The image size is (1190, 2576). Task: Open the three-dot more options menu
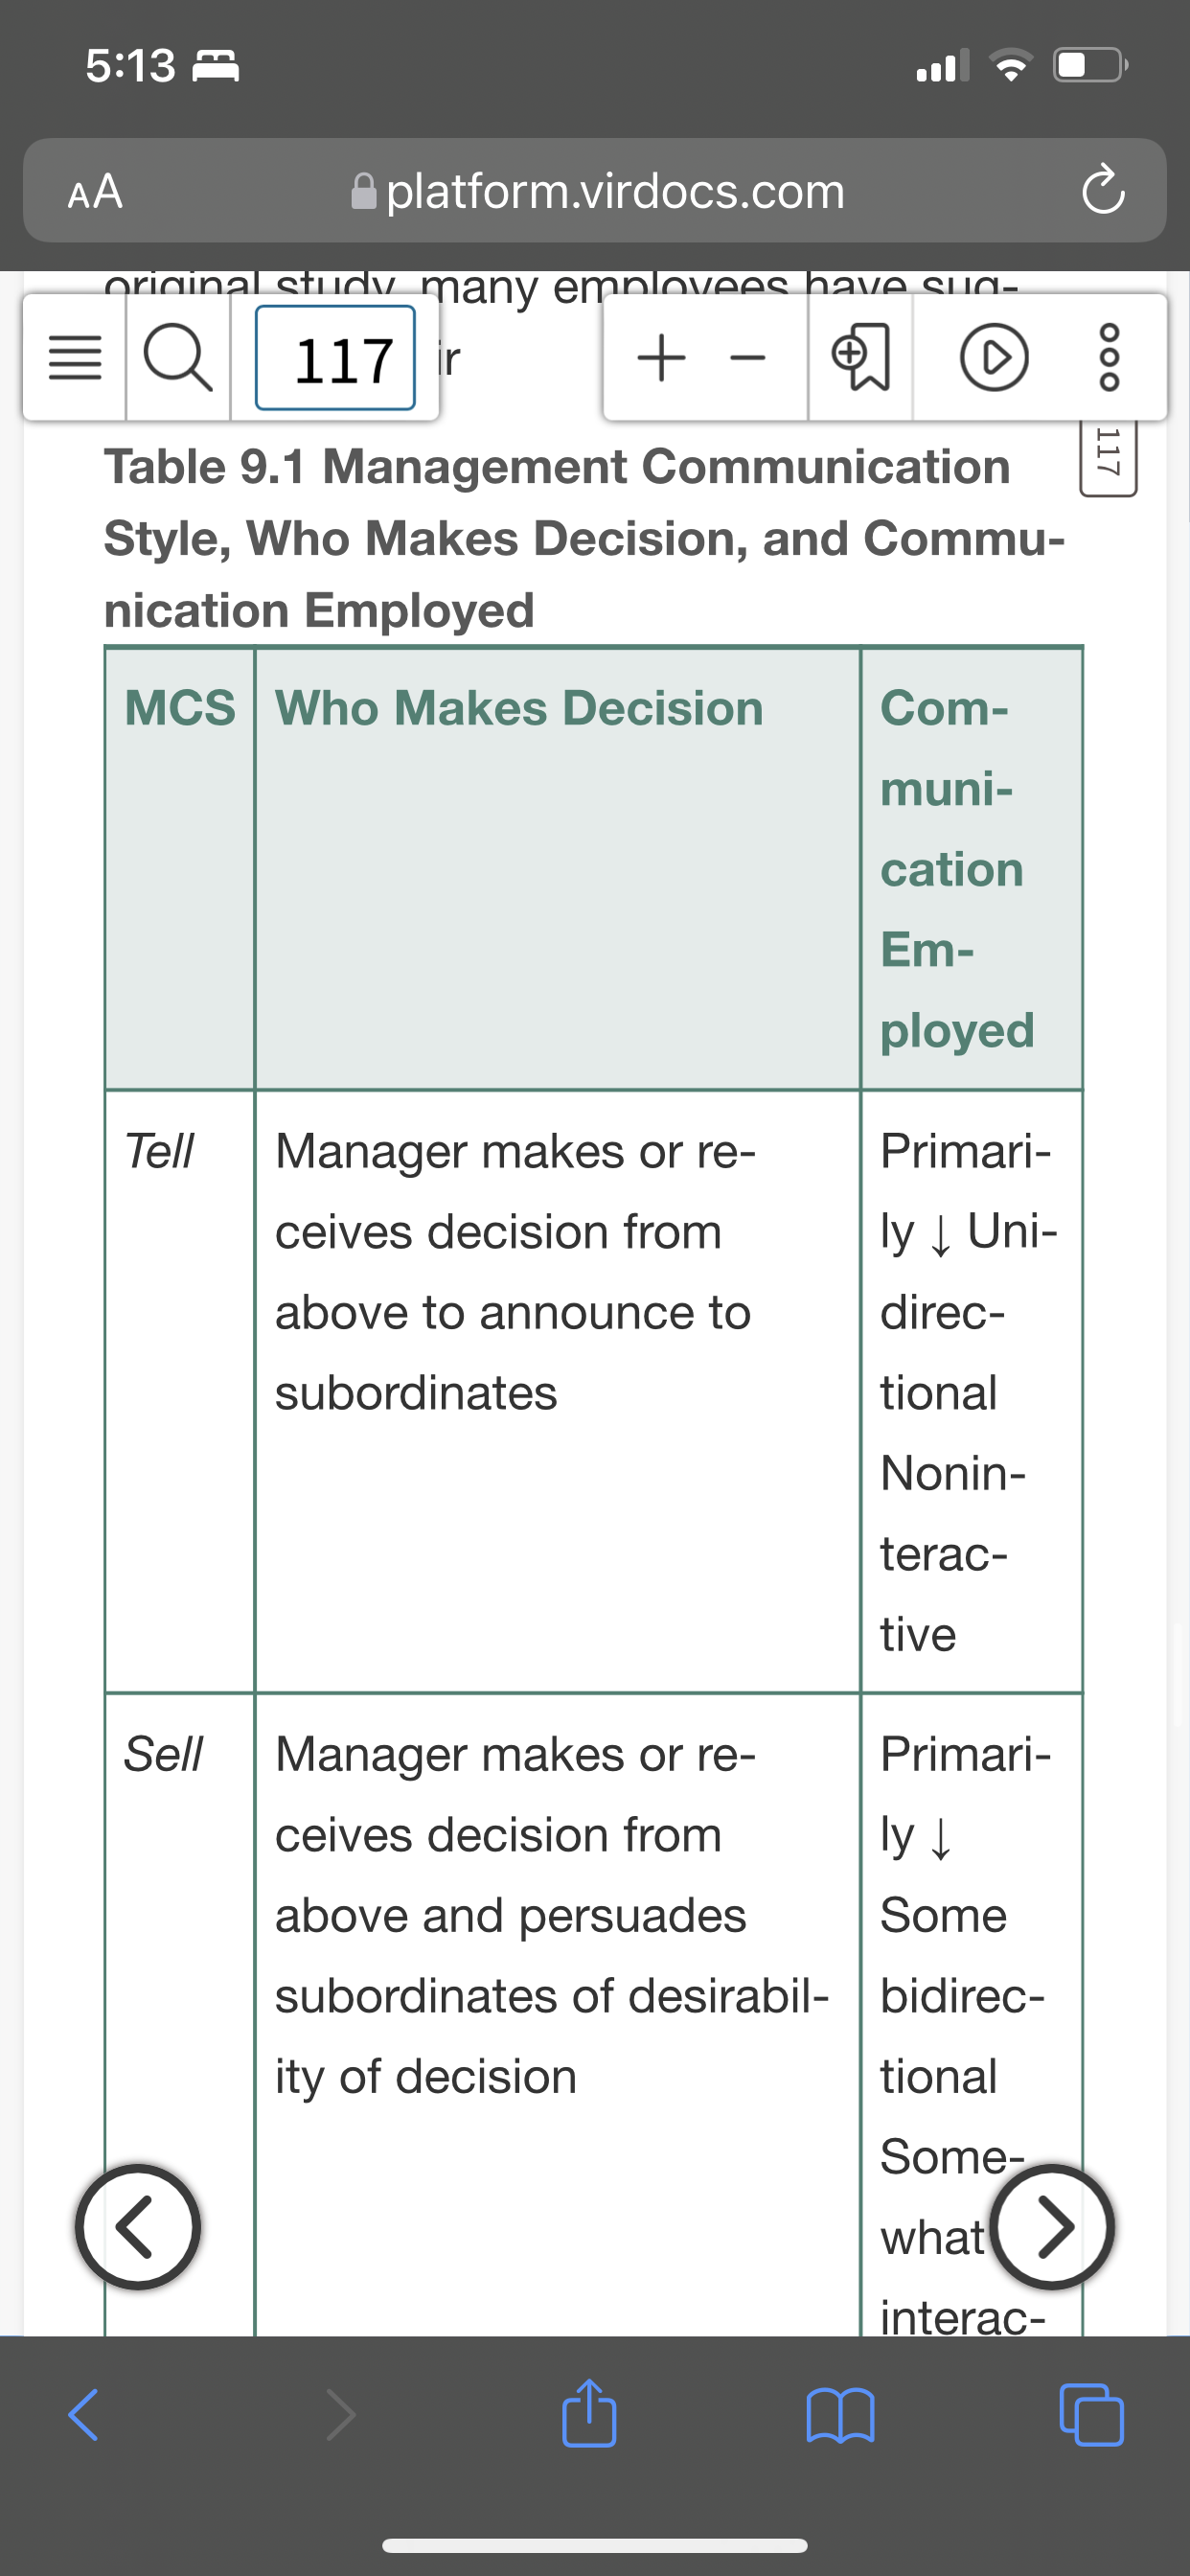point(1110,357)
